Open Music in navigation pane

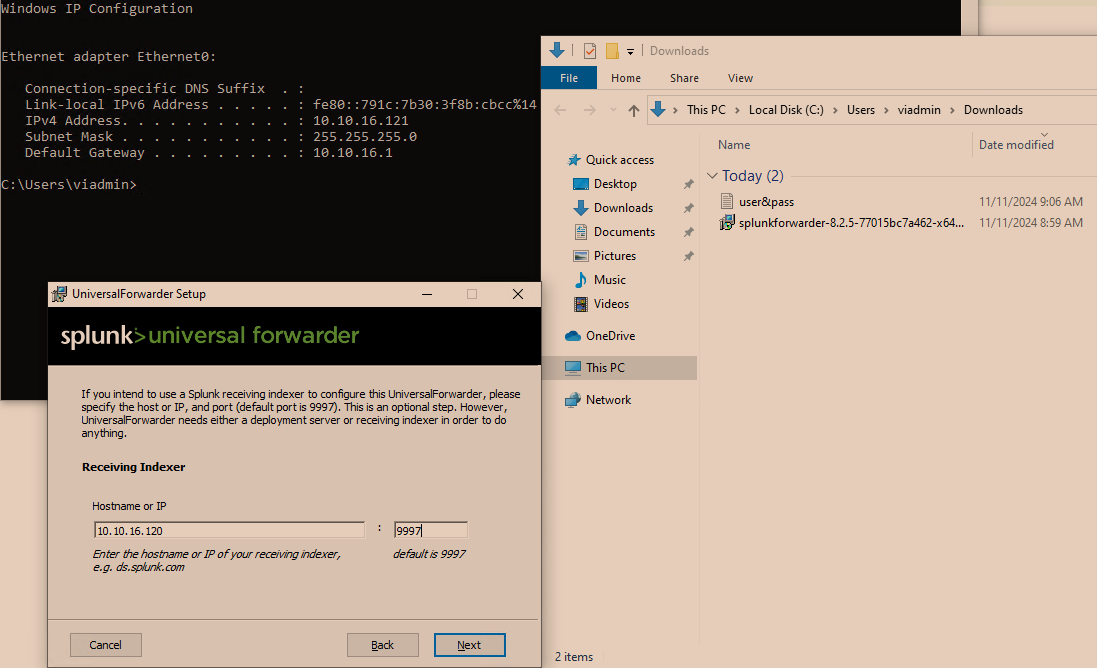coord(609,280)
